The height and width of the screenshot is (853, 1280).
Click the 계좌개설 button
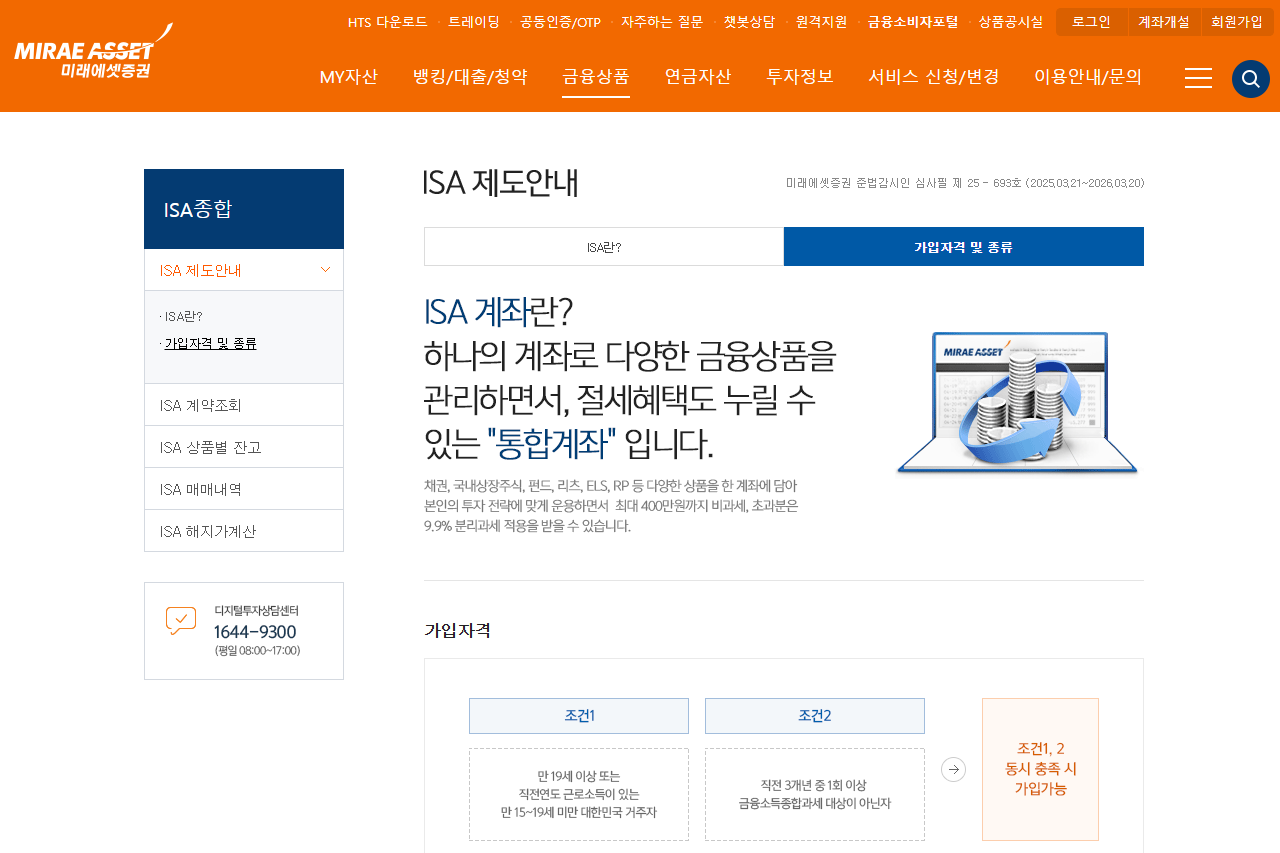click(1164, 21)
